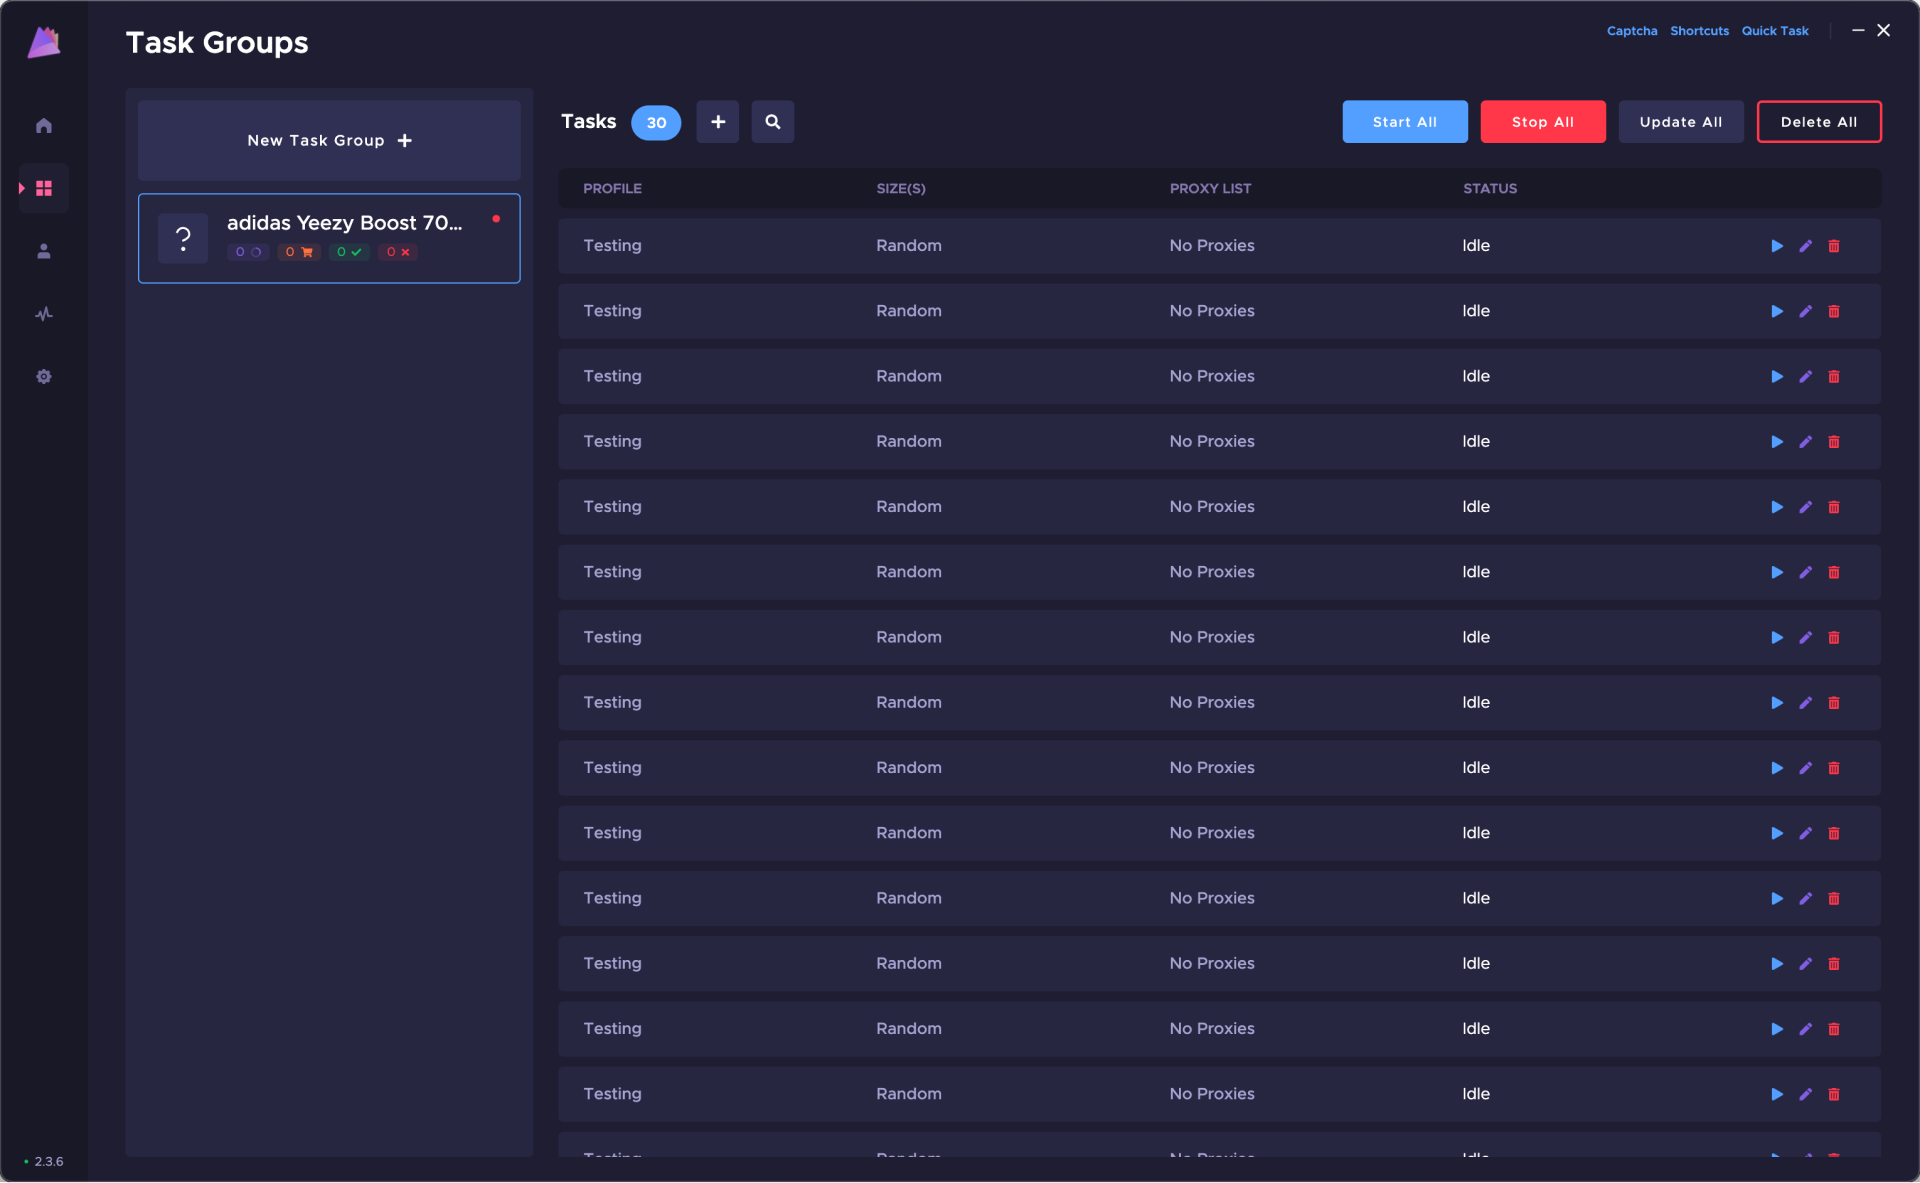
Task: Edit the fifth task in the list
Action: pyautogui.click(x=1805, y=507)
